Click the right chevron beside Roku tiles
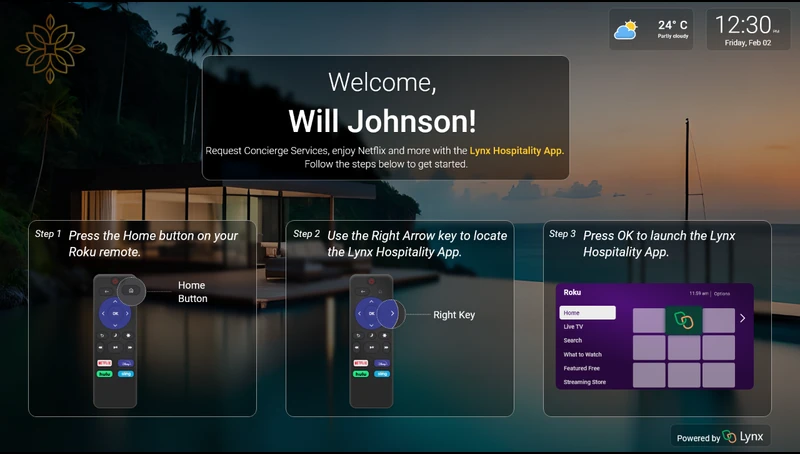800x454 pixels. point(742,318)
